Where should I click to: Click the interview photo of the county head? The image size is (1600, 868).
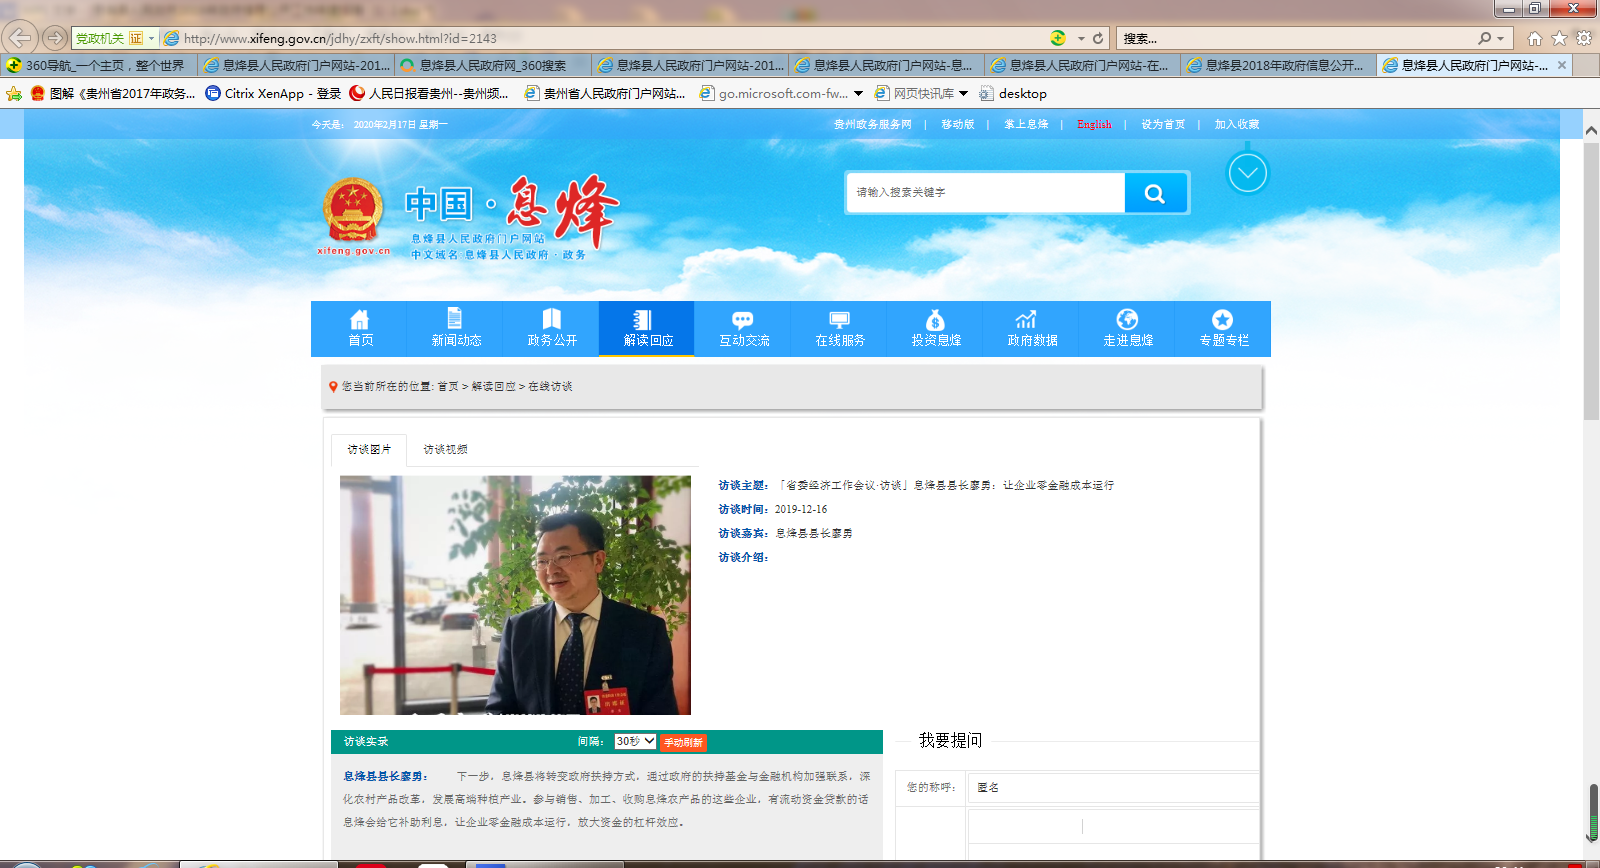(x=515, y=595)
